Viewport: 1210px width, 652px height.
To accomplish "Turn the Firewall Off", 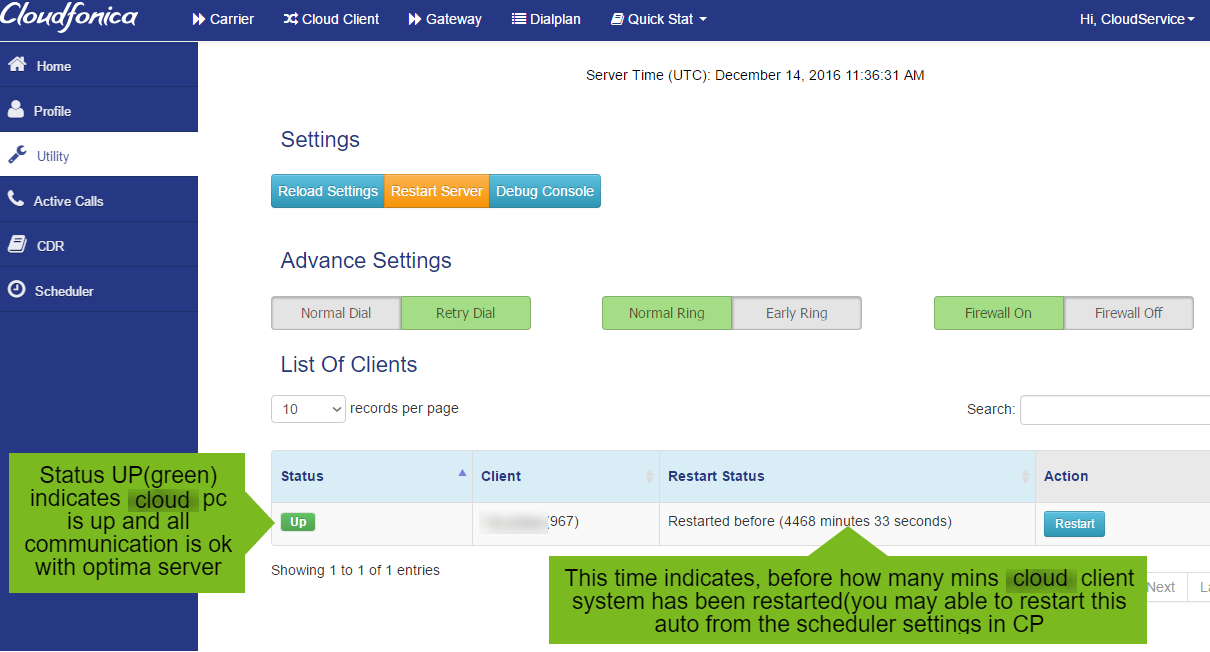I will [x=1128, y=313].
